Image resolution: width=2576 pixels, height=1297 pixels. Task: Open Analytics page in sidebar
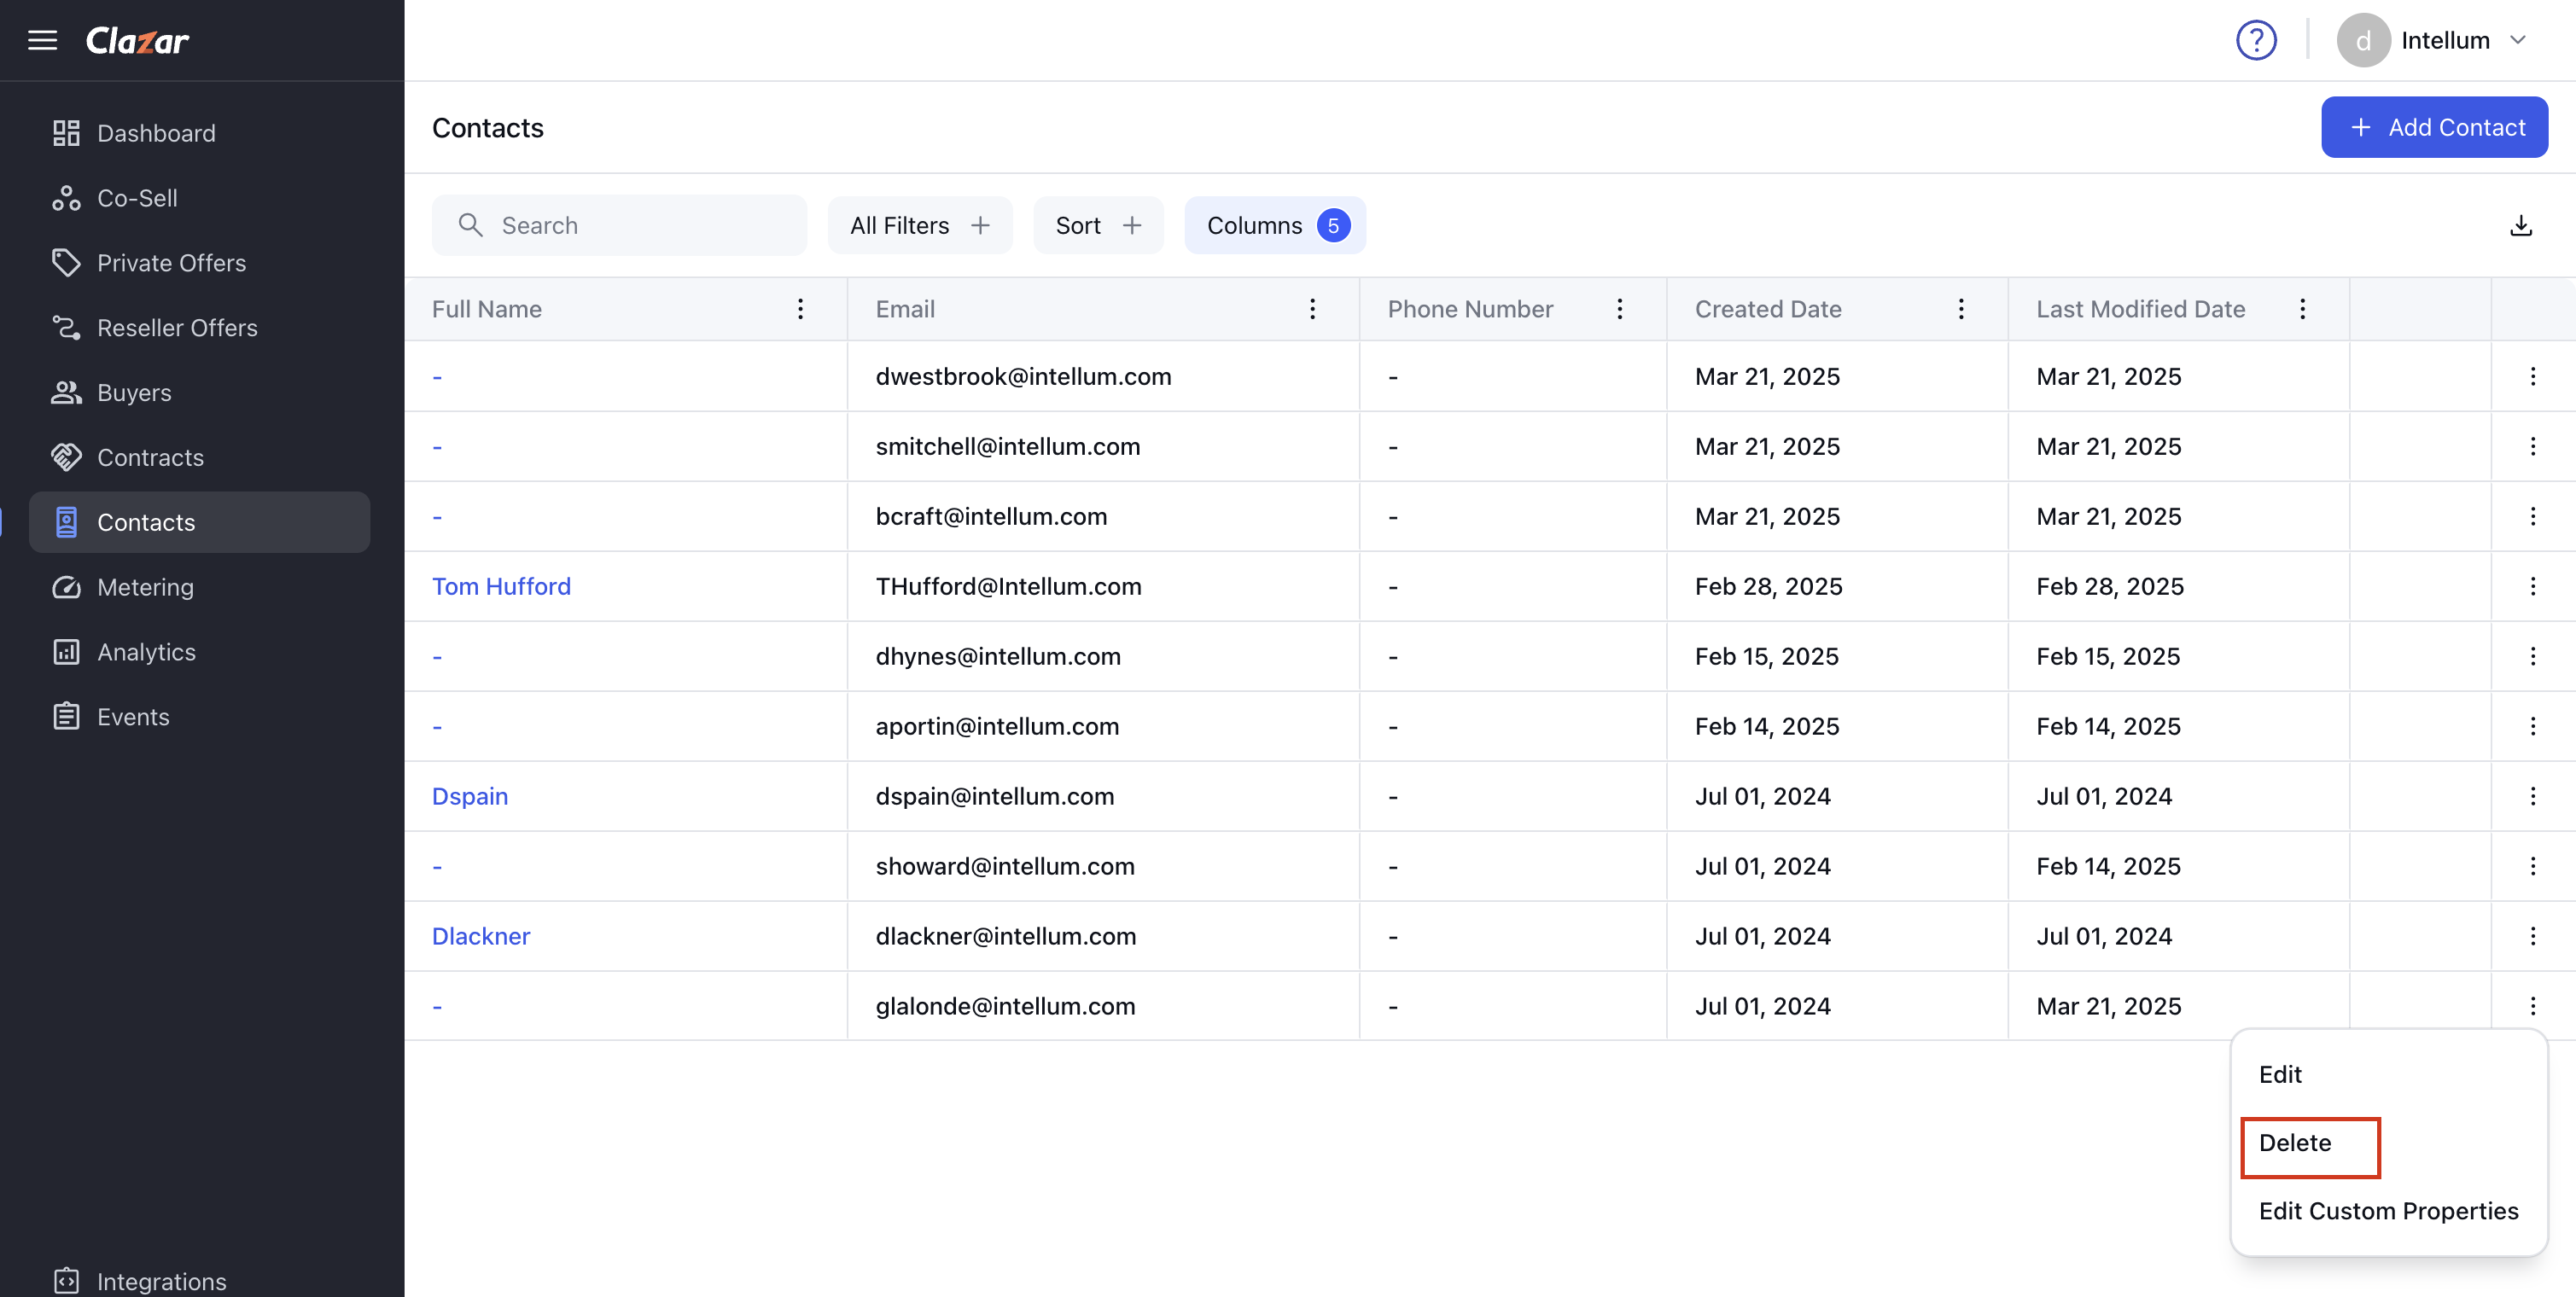[x=199, y=652]
